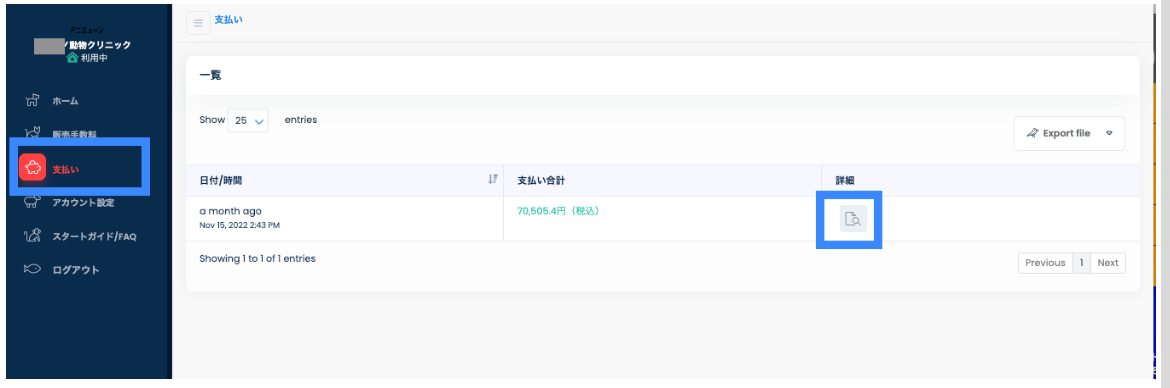1170x388 pixels.
Task: Open the Show entries count dropdown
Action: 248,120
